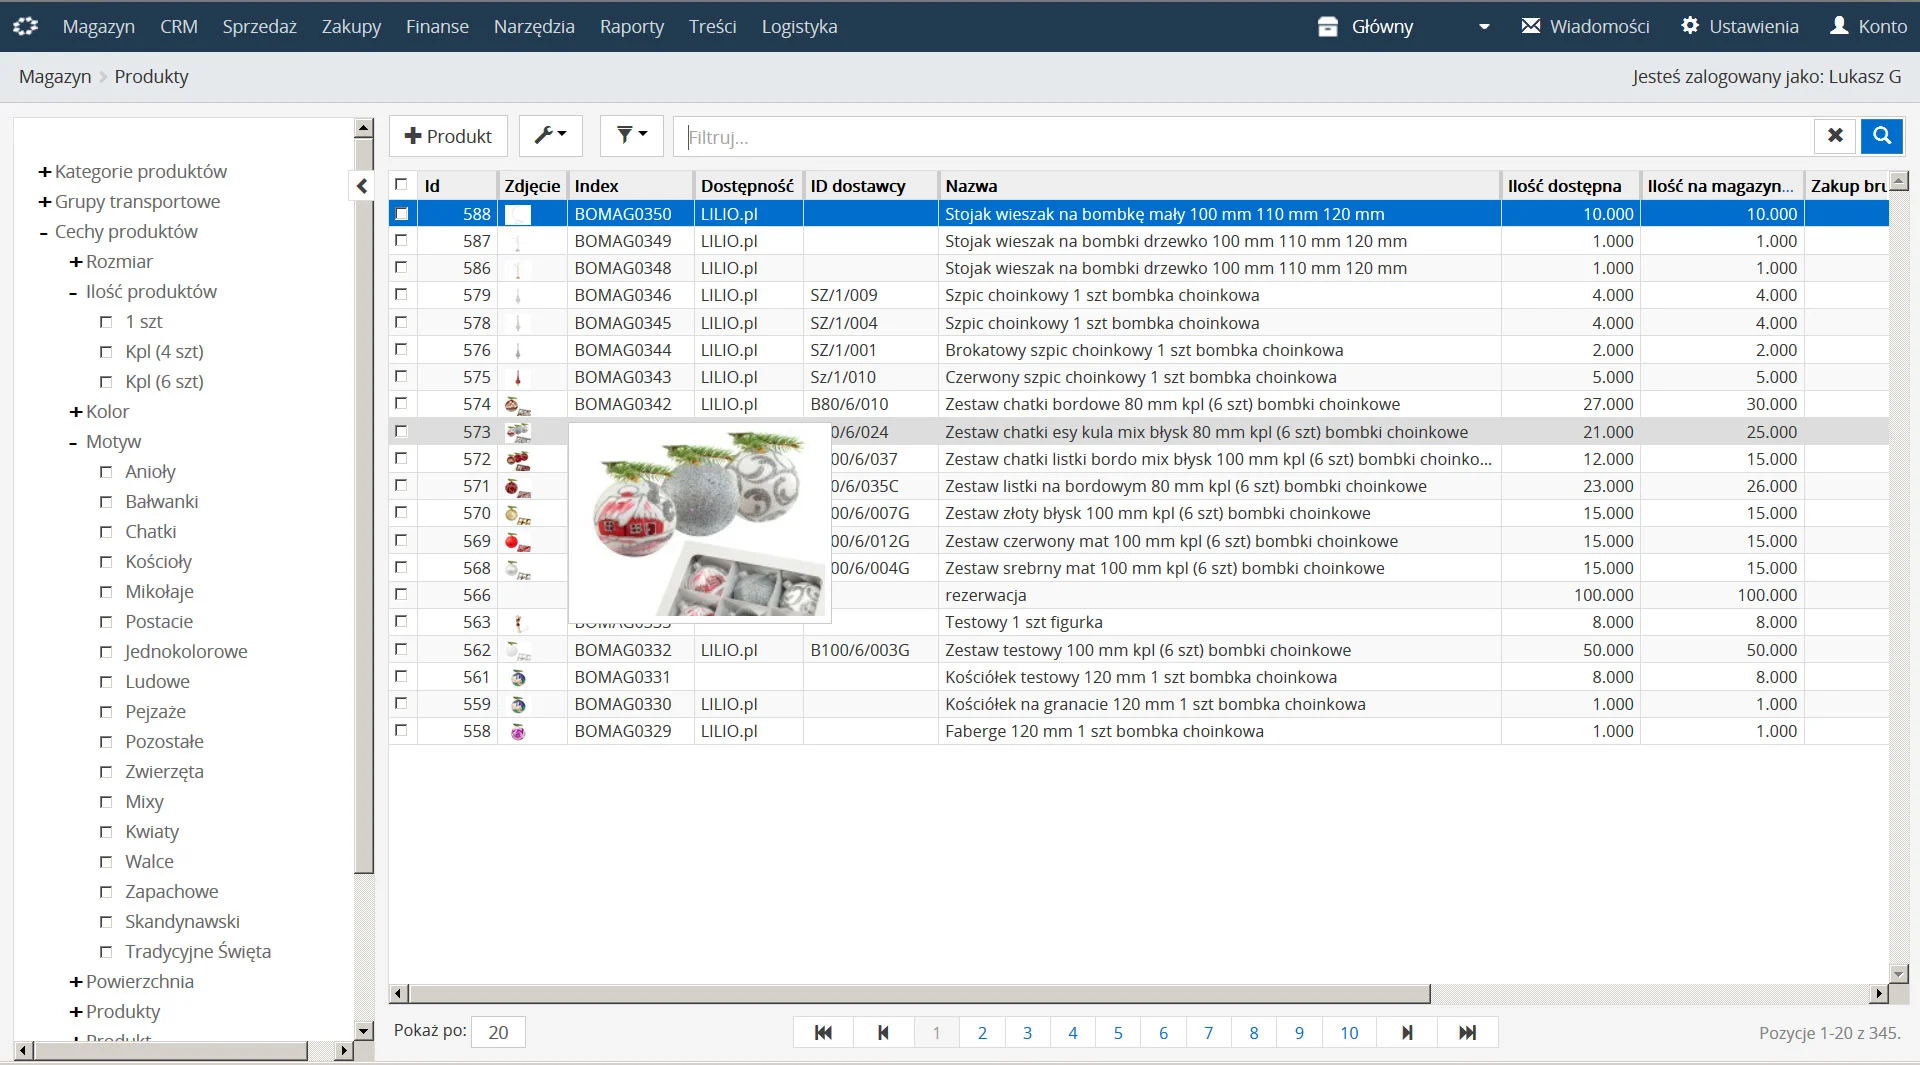Run search with the magnifier button
1920x1065 pixels.
click(x=1881, y=136)
